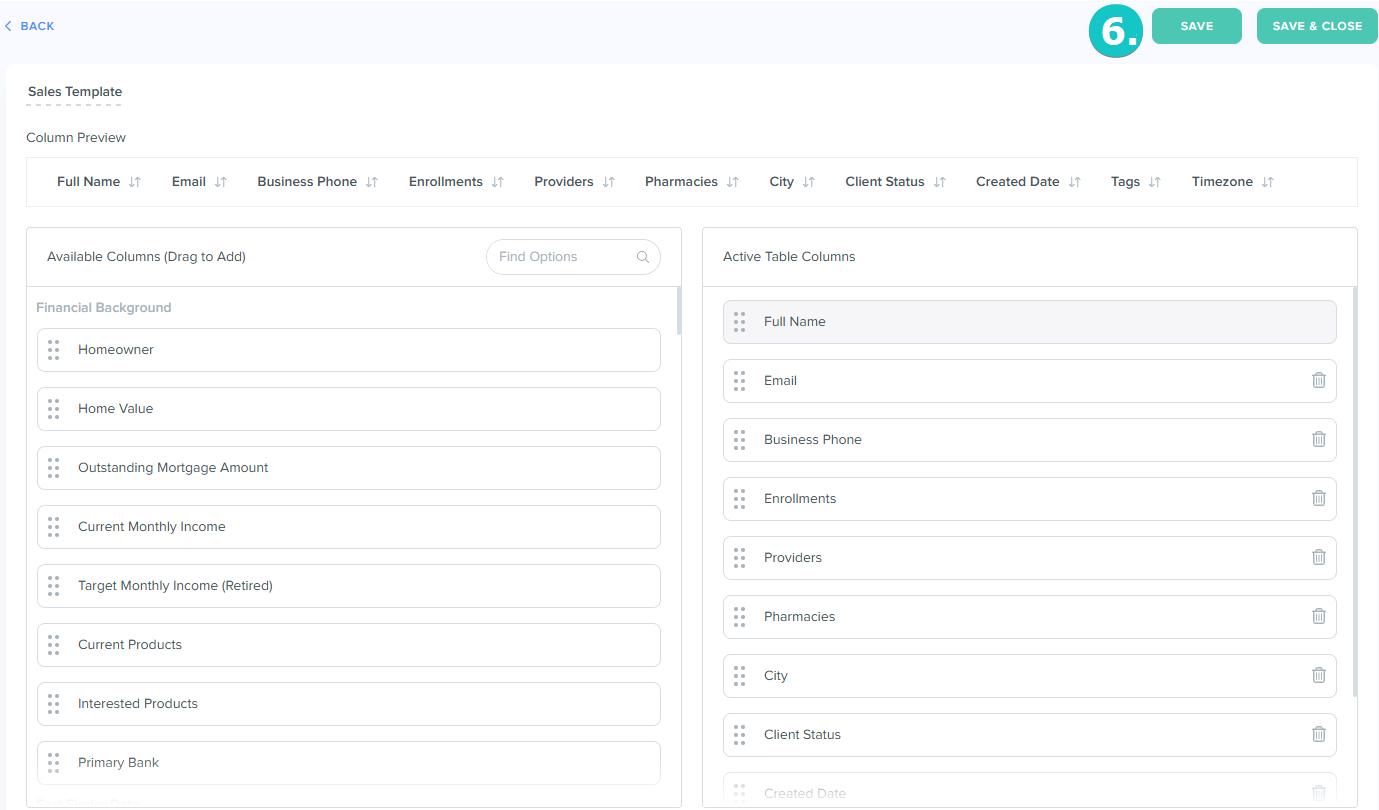The width and height of the screenshot is (1379, 810).
Task: Click Financial Background section heading
Action: point(104,308)
